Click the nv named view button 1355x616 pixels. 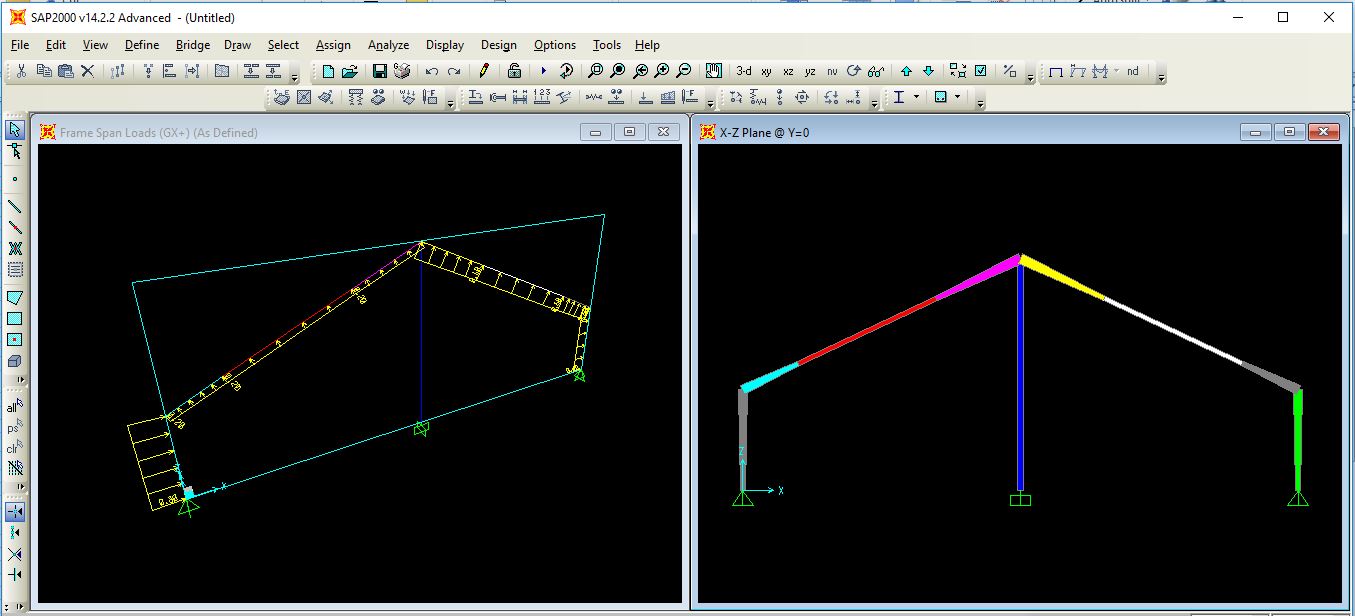point(832,71)
